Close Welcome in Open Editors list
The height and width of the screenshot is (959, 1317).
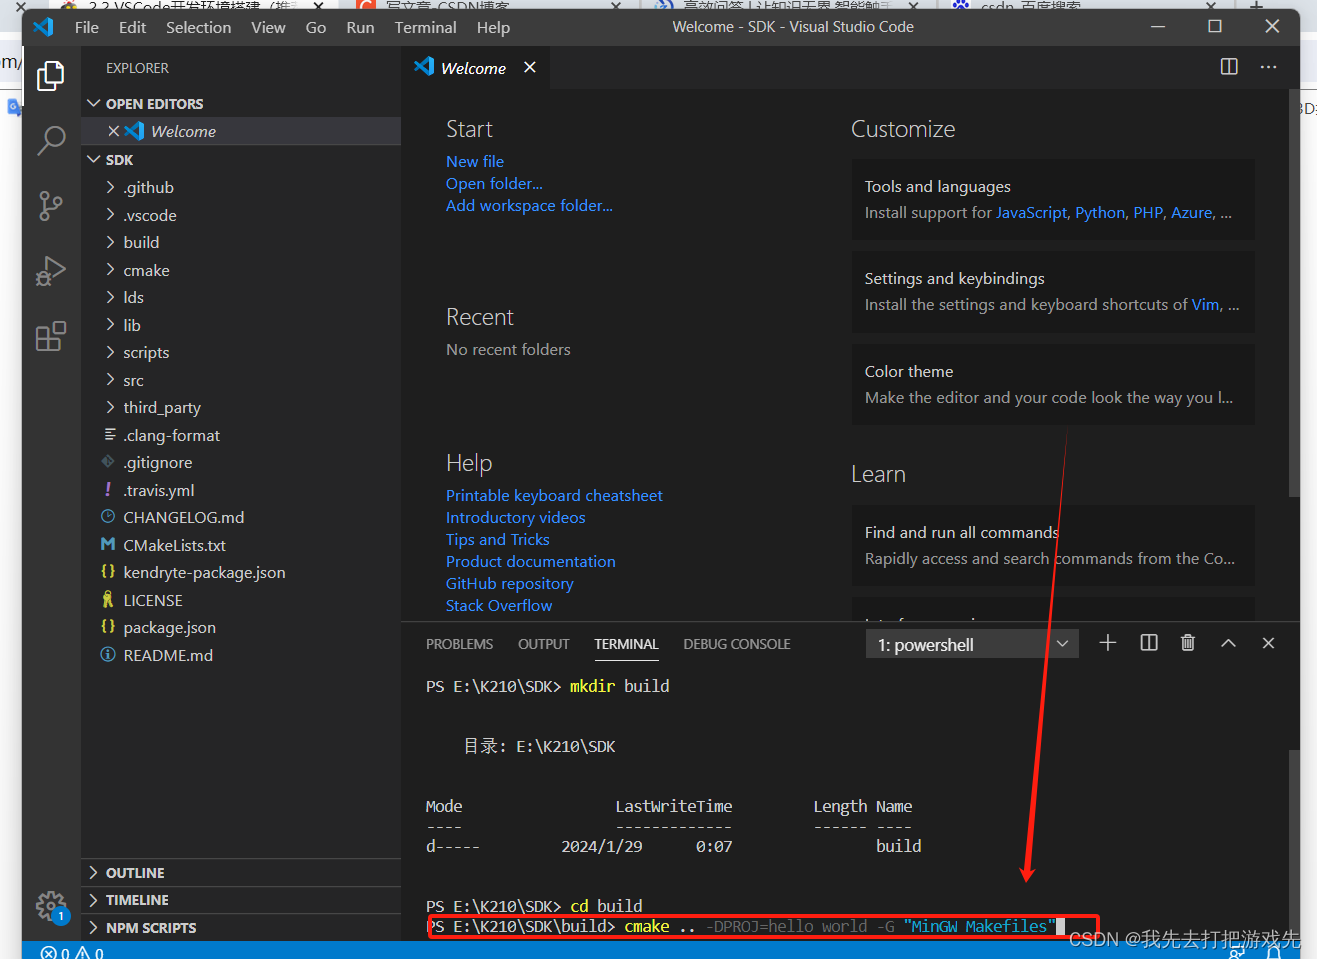(114, 131)
